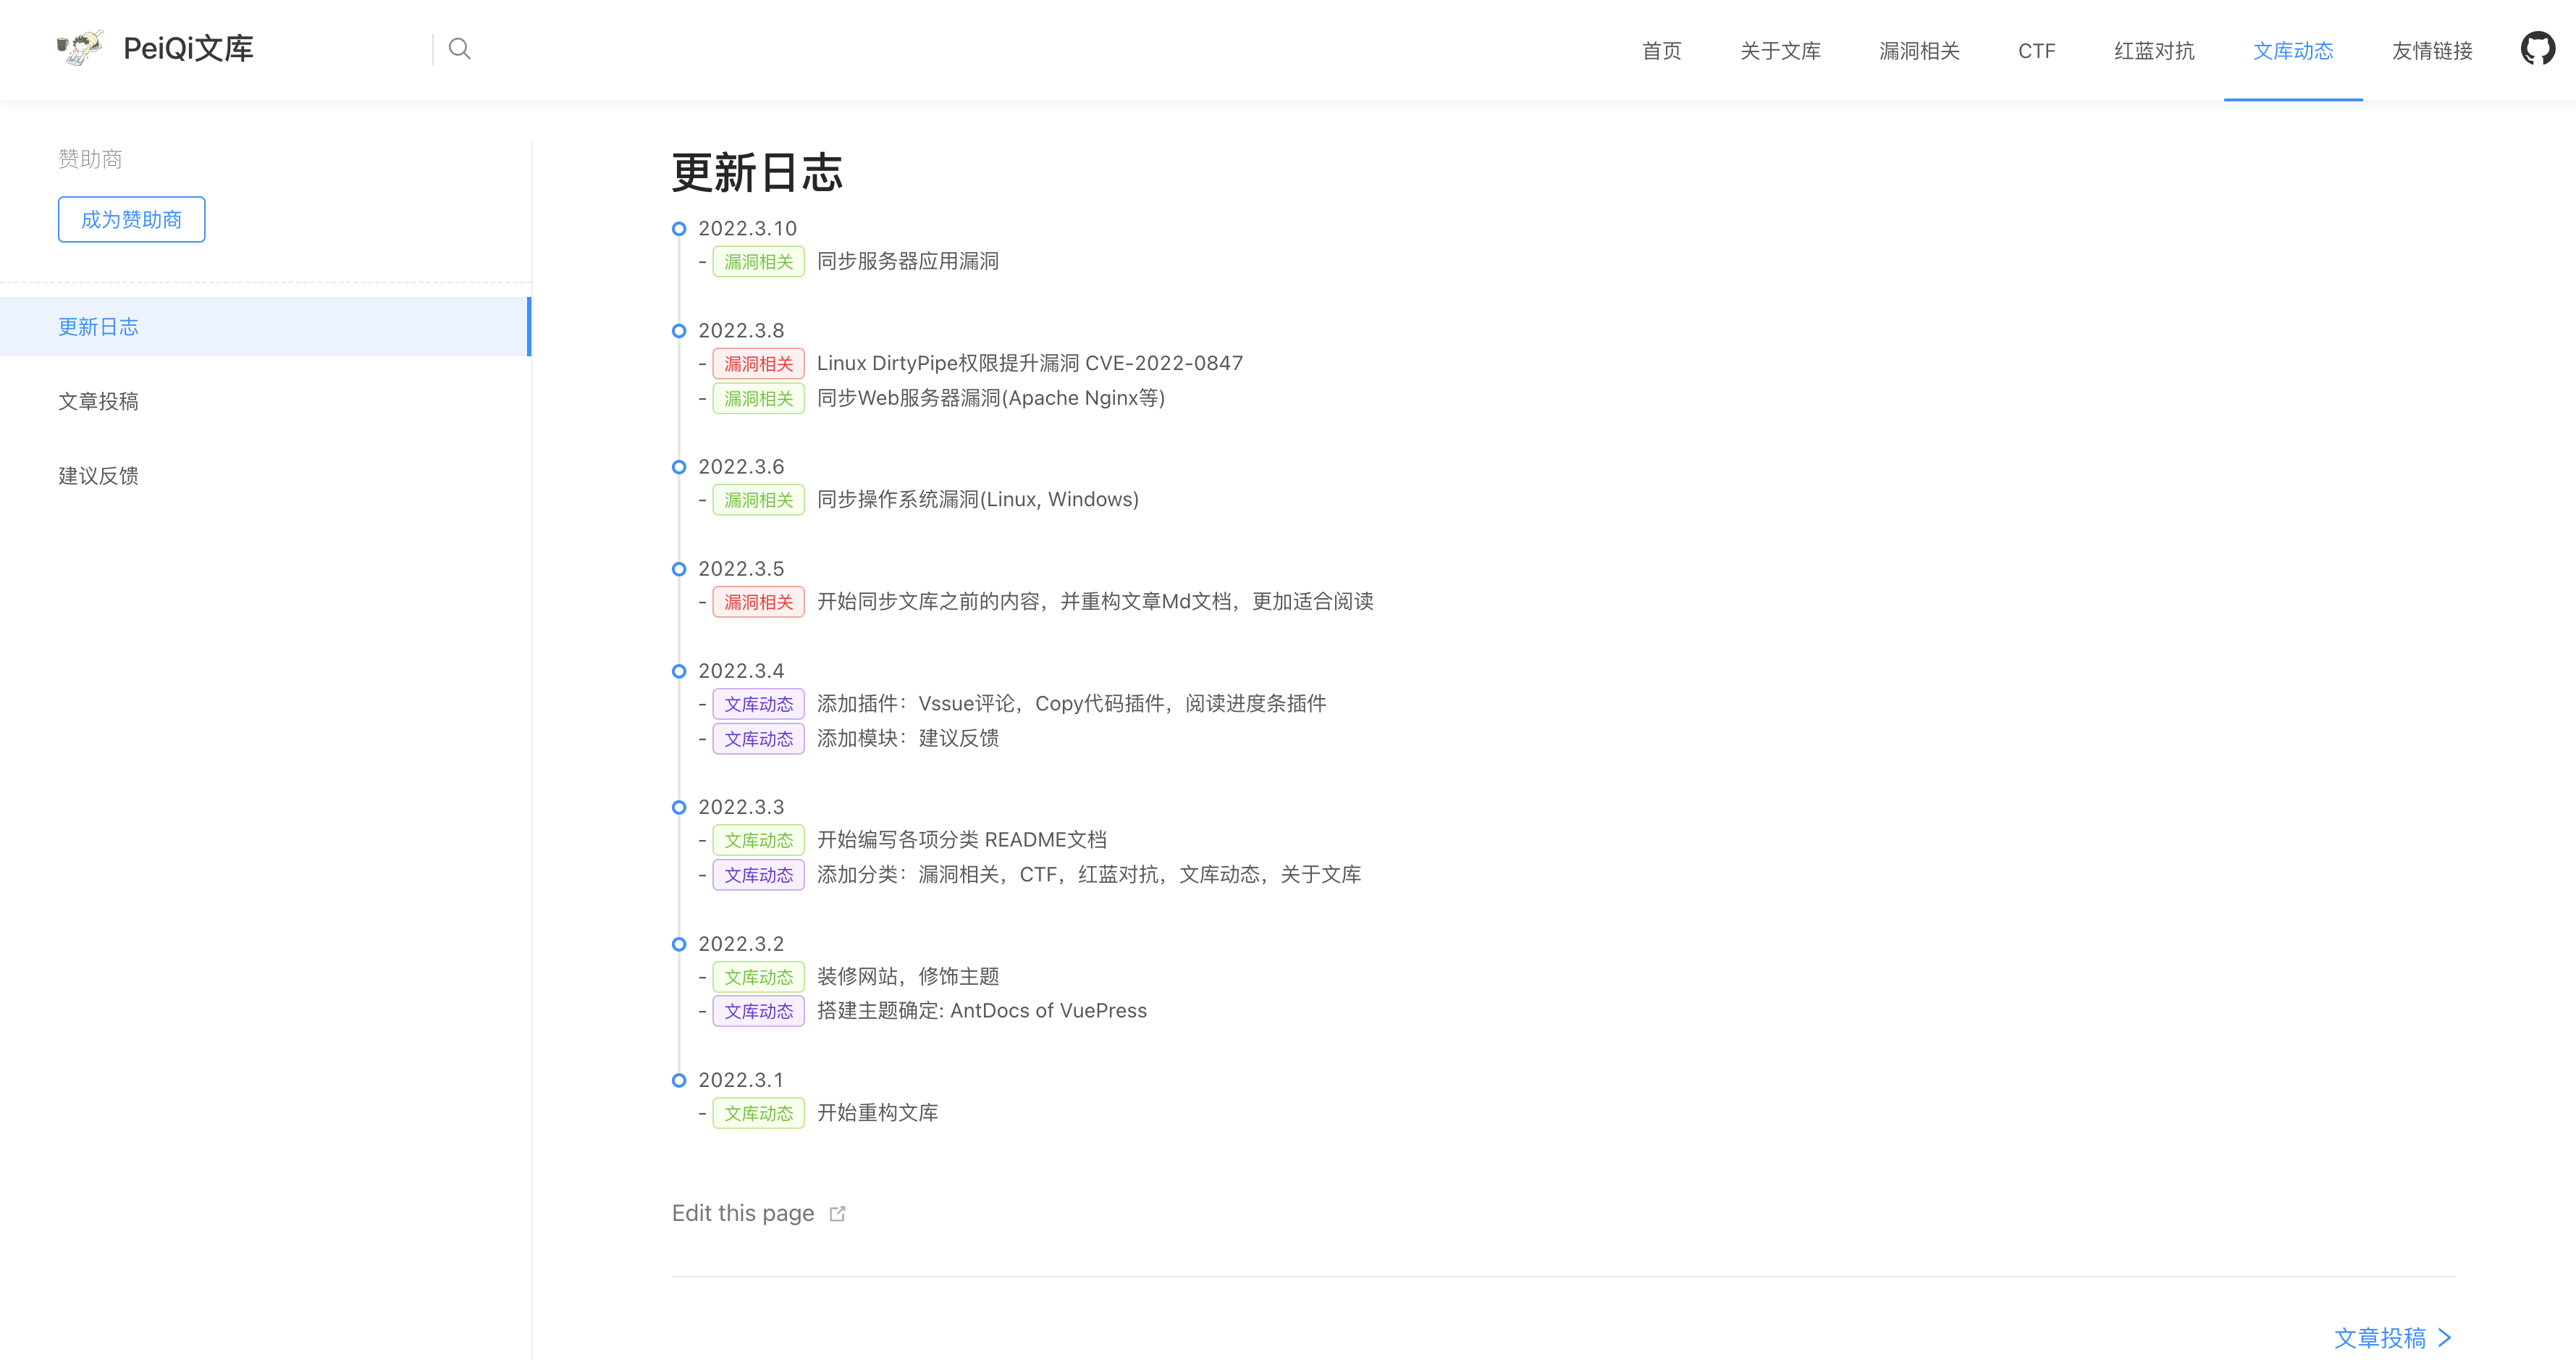
Task: Click the purple 文库动态 badge under 2022.3.4
Action: click(x=759, y=704)
